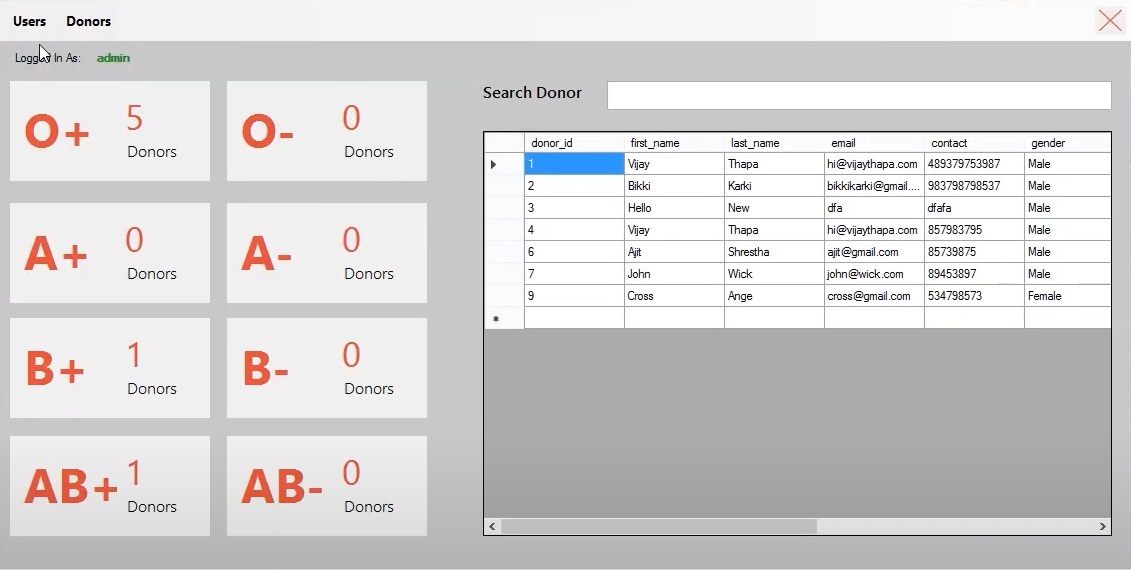Open the Donors menu
The width and height of the screenshot is (1131, 570).
pos(88,21)
